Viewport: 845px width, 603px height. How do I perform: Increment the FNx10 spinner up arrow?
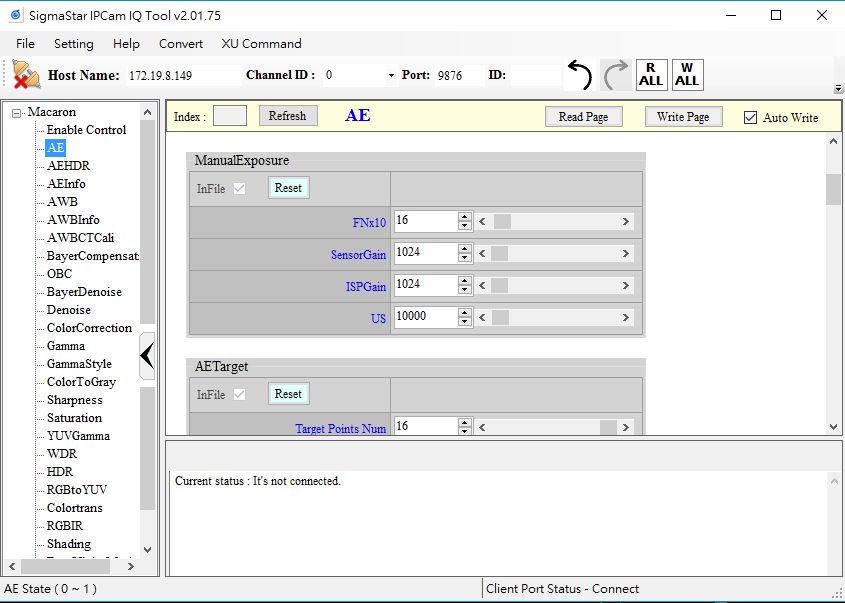point(464,216)
